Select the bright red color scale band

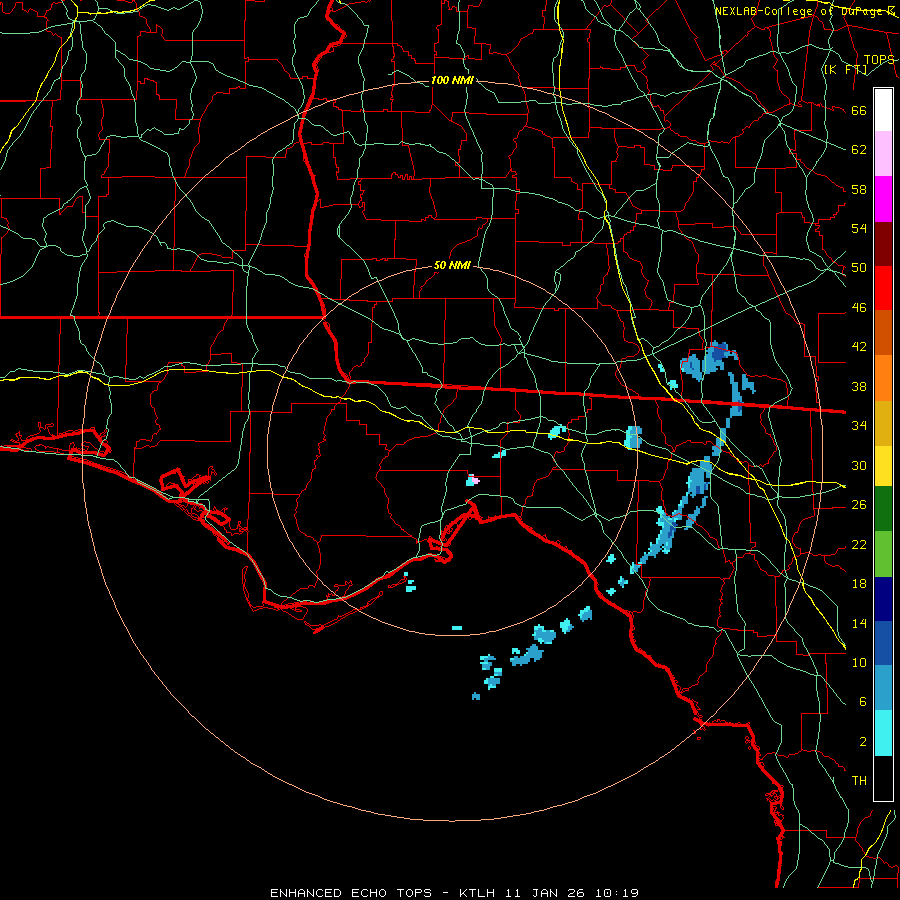pyautogui.click(x=883, y=288)
